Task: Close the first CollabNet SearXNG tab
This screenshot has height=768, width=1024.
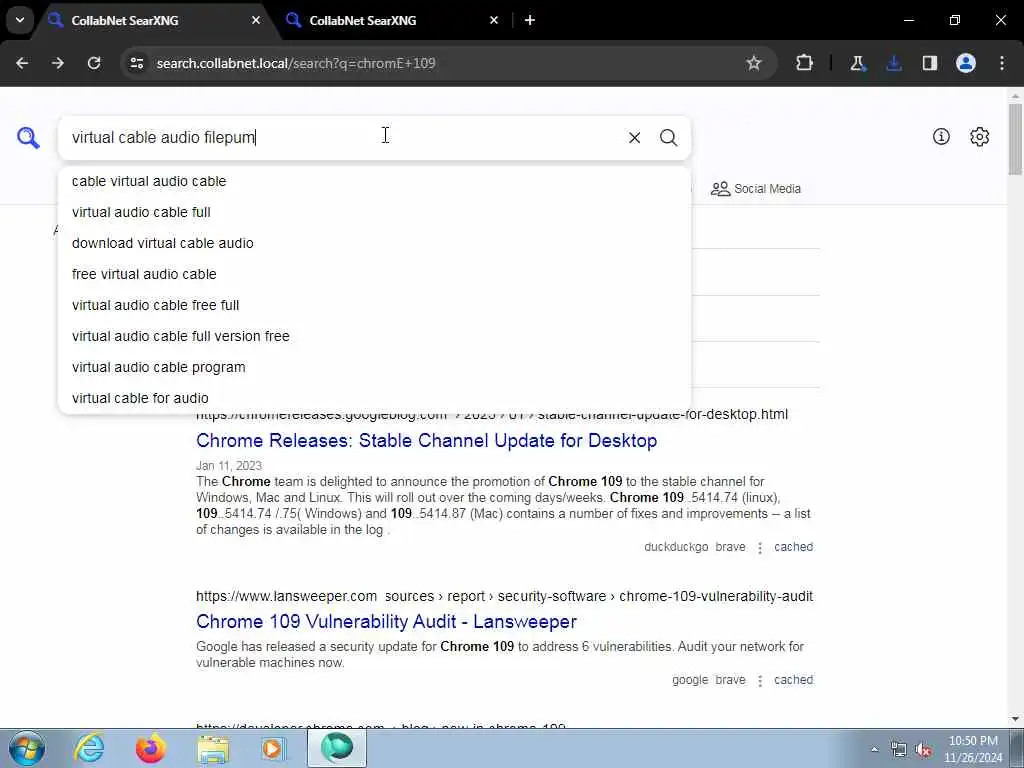Action: 256,20
